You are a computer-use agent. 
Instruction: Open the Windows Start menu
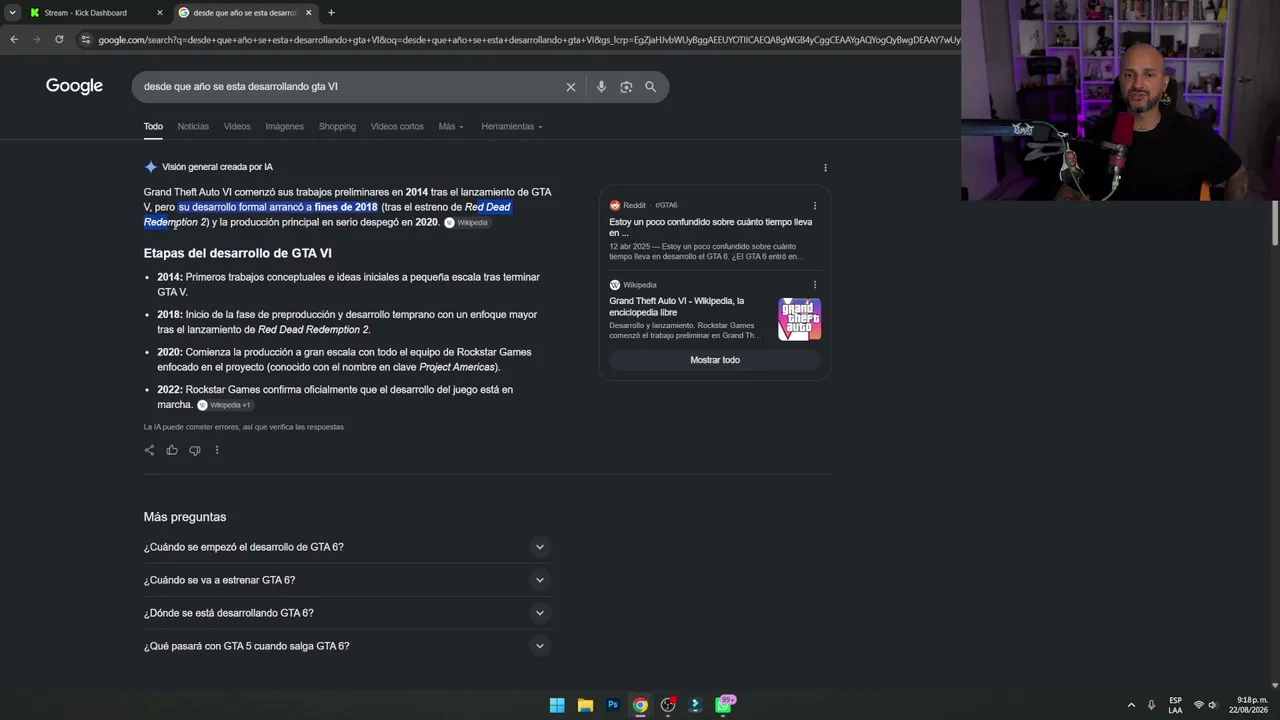[557, 705]
